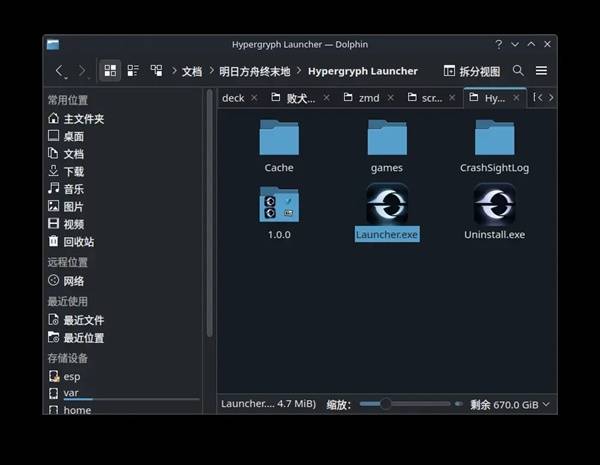Viewport: 600px width, 465px height.
Task: Go back with the back arrow
Action: click(x=60, y=71)
